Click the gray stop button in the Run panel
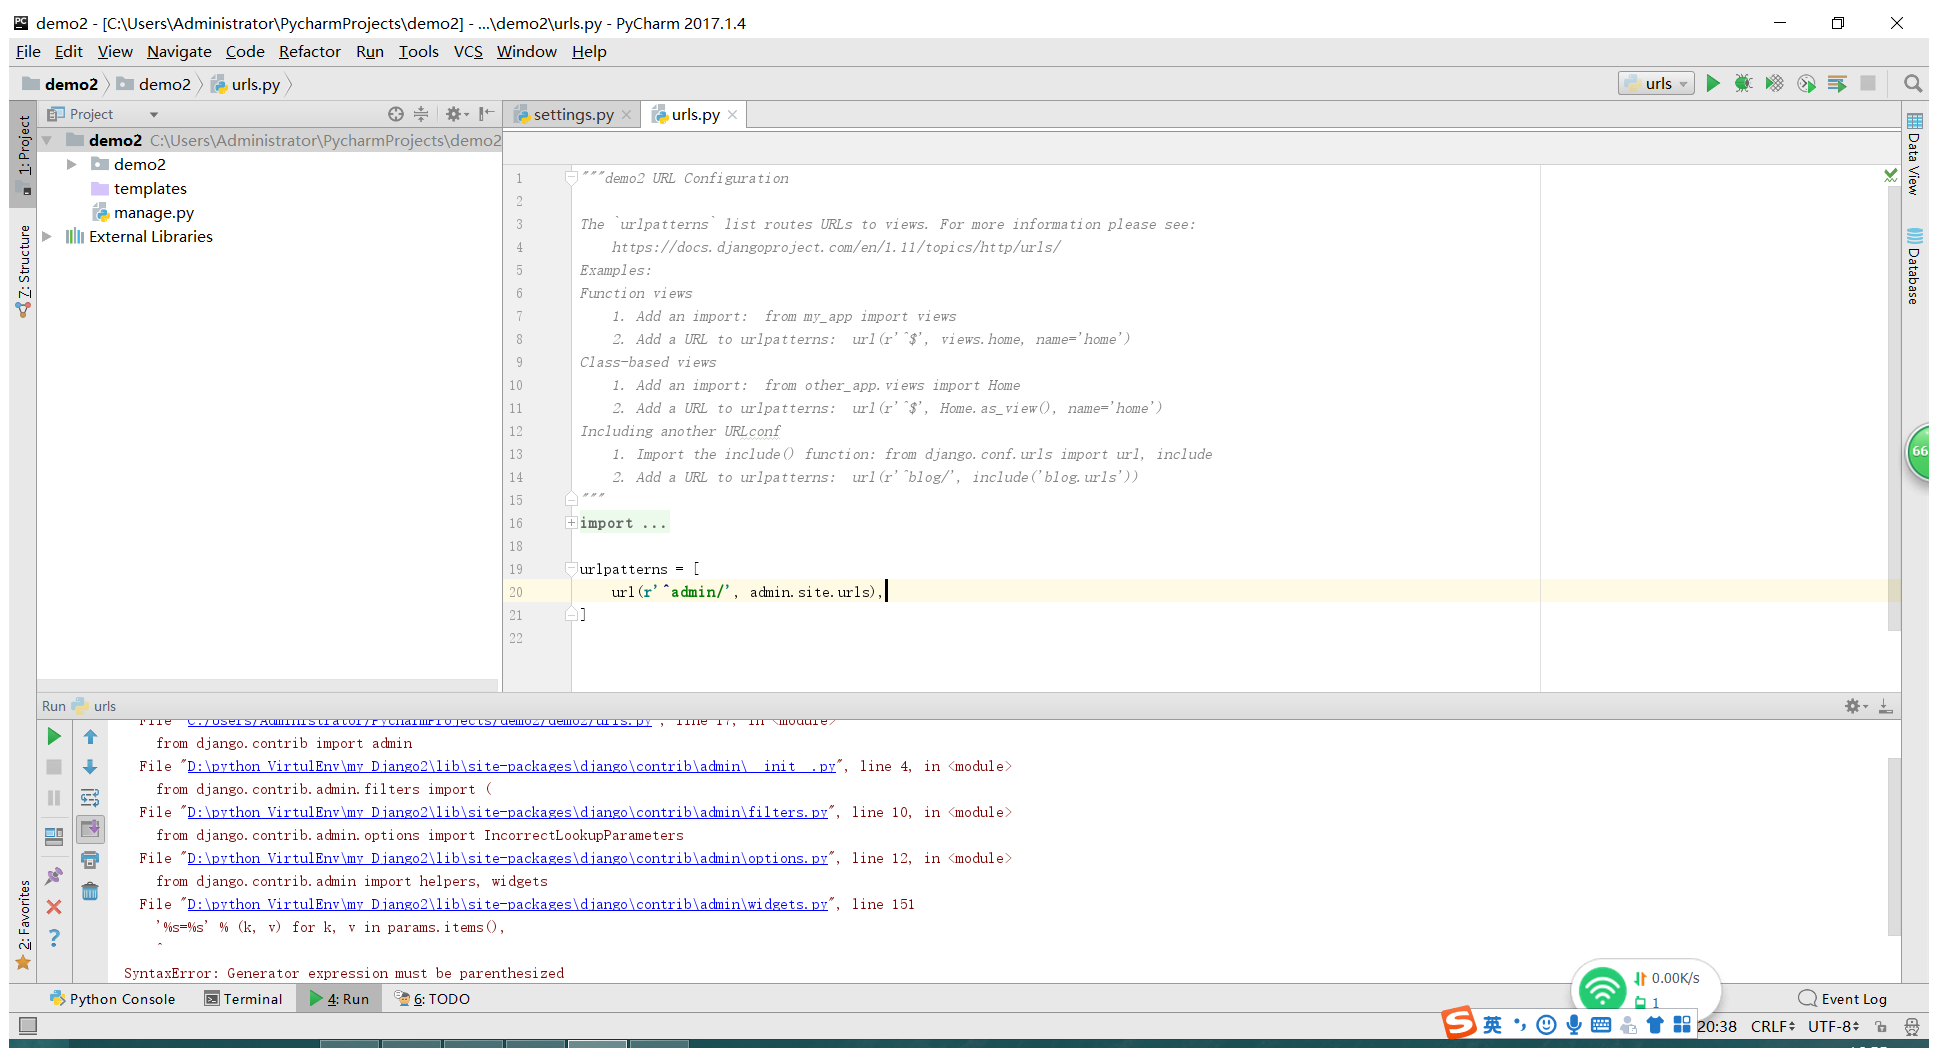Image resolution: width=1938 pixels, height=1048 pixels. (x=54, y=767)
